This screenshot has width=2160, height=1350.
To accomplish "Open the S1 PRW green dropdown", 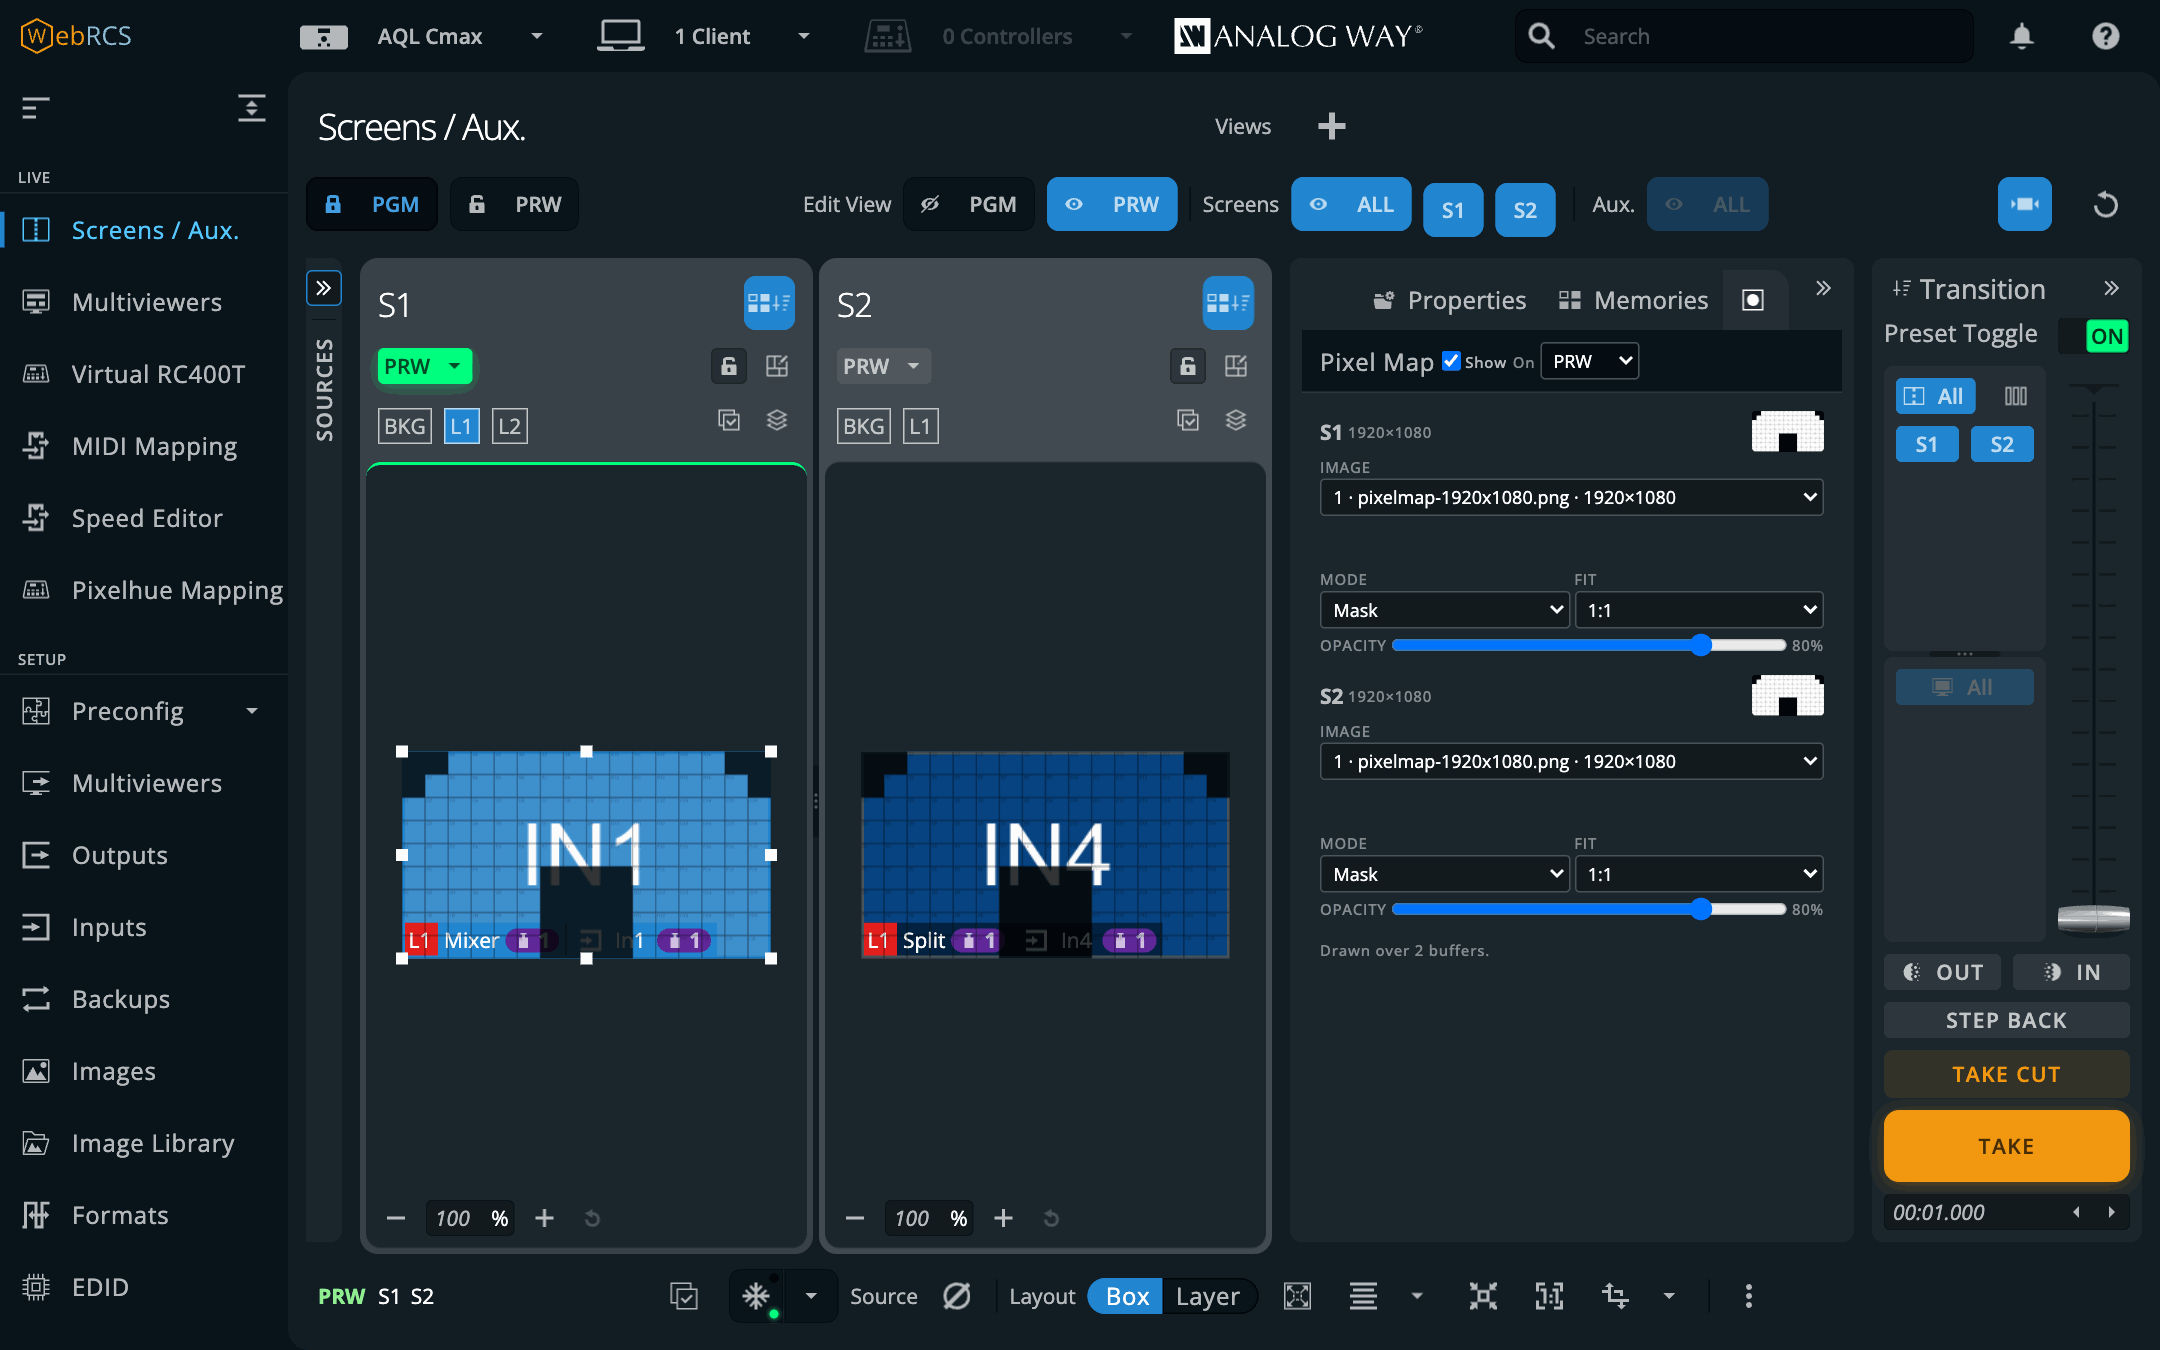I will point(424,366).
